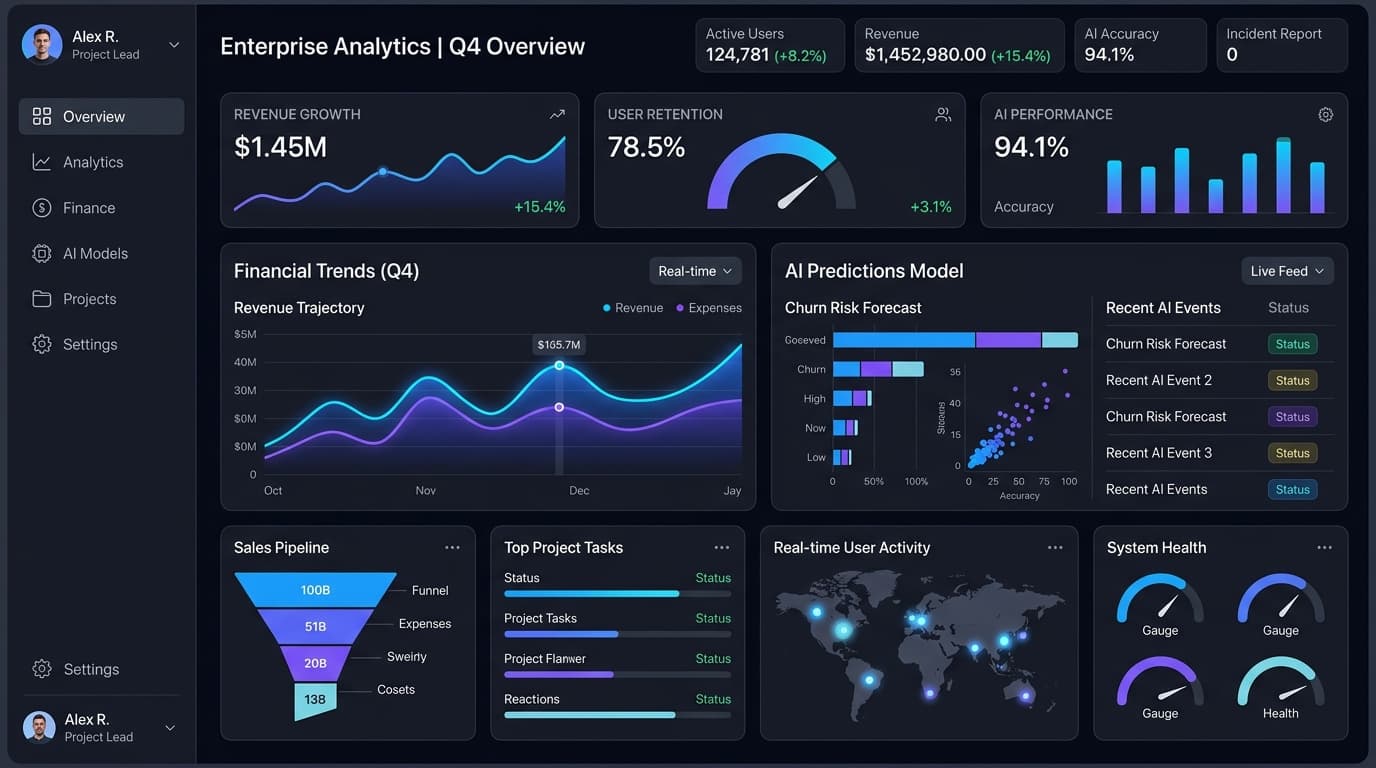This screenshot has height=768, width=1376.
Task: Click the Overview grid icon in sidebar
Action: click(42, 116)
